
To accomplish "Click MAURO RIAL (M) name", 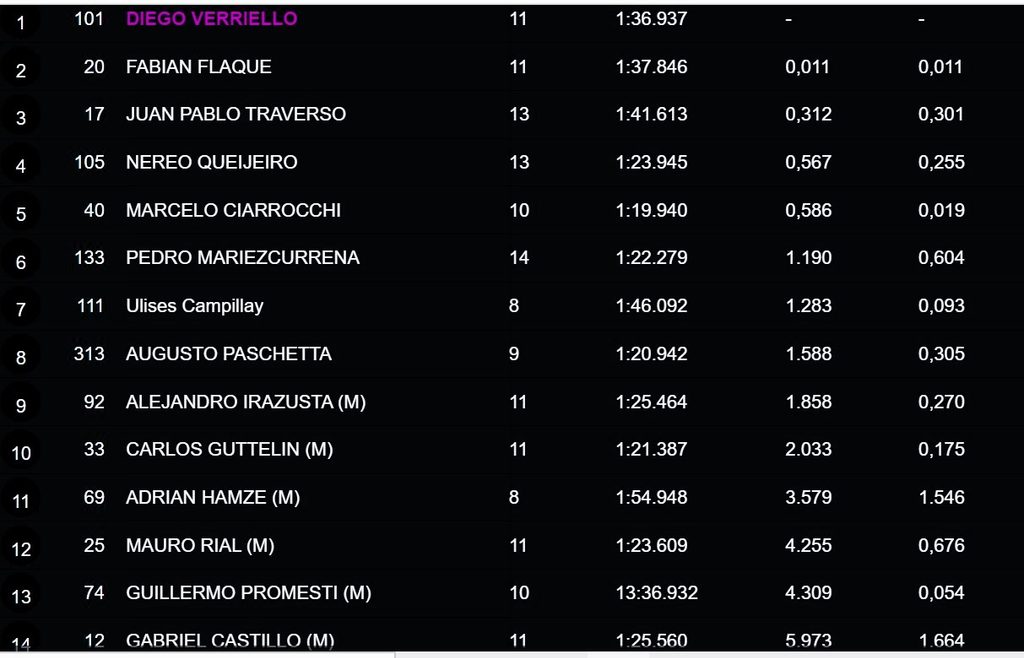I will (200, 545).
